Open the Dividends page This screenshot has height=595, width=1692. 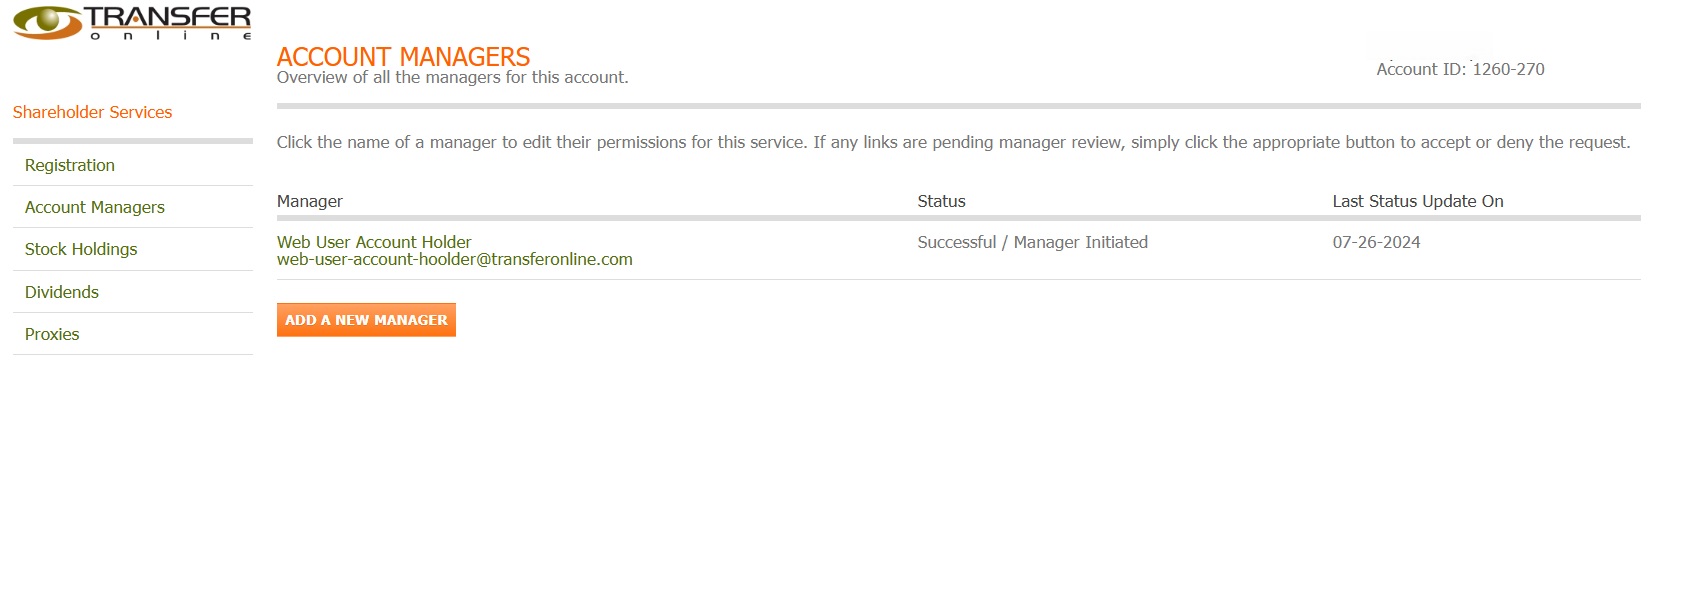[62, 292]
